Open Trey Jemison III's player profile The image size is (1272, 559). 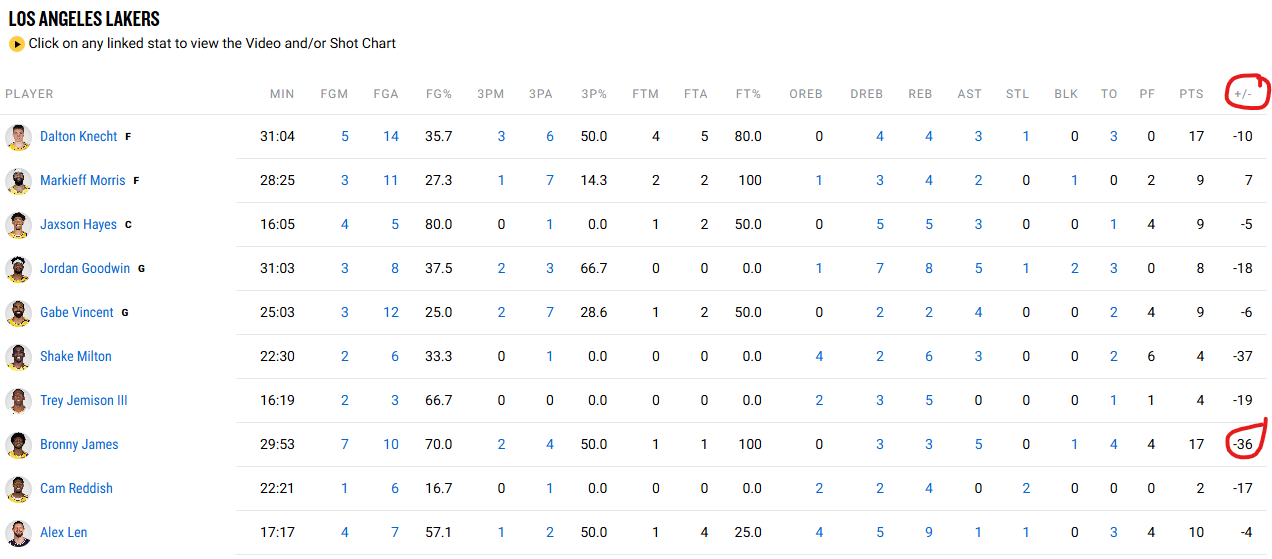(x=84, y=401)
